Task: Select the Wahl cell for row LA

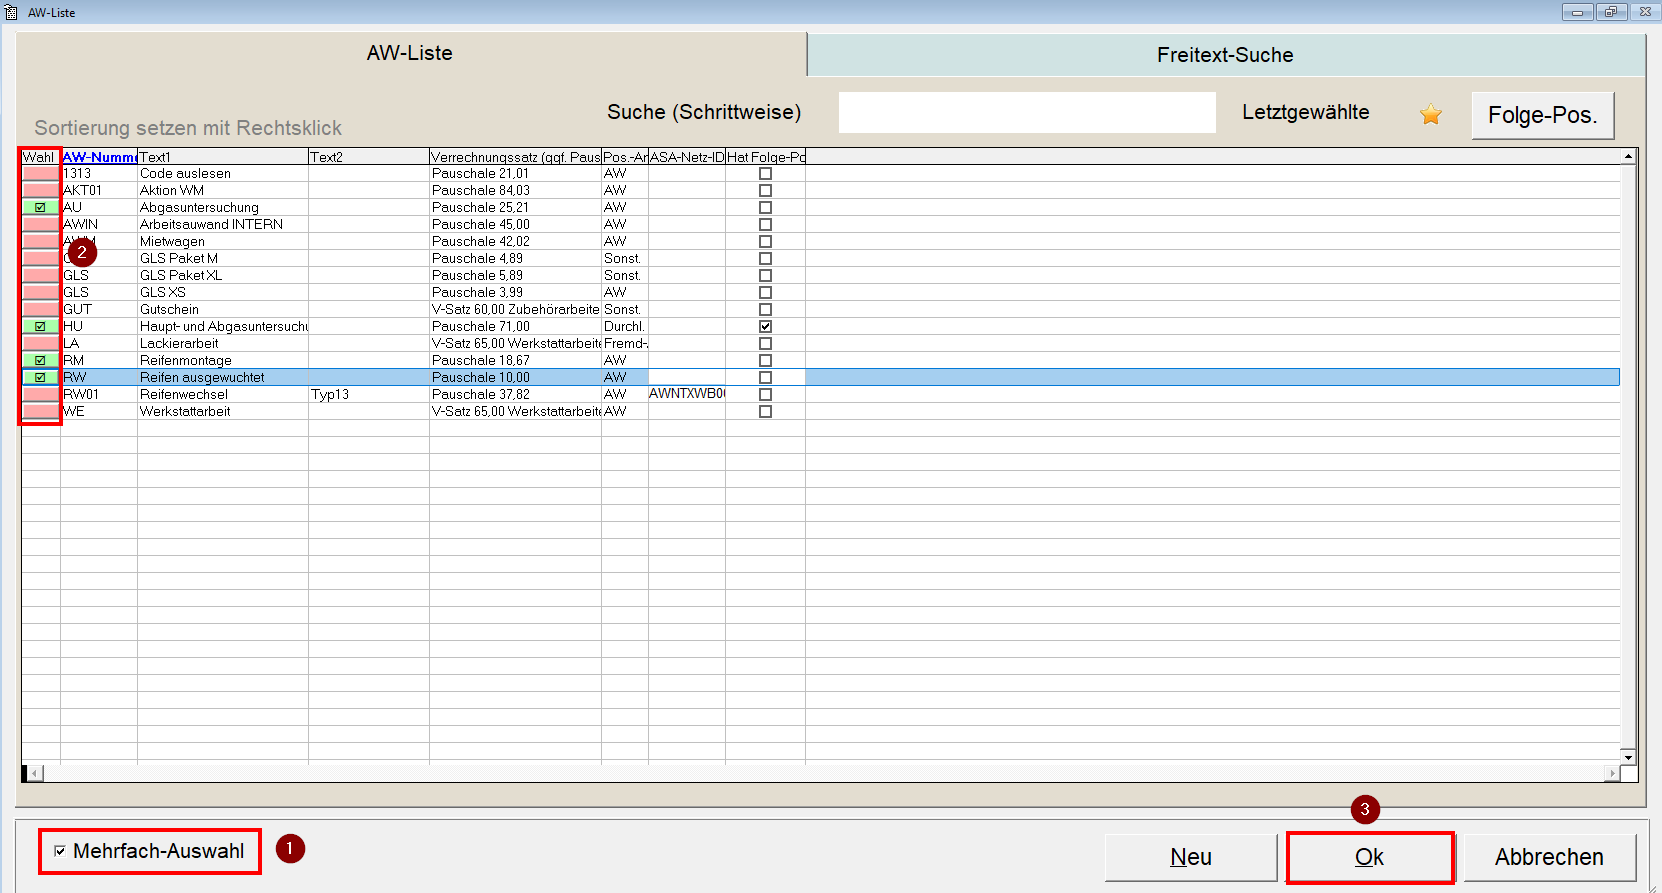Action: [40, 344]
